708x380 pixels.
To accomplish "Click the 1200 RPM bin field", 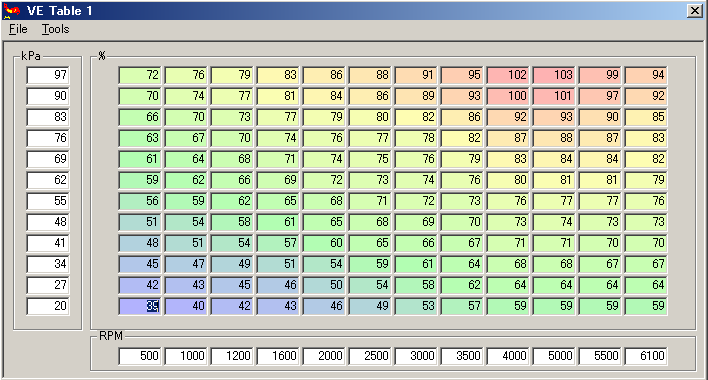I will click(232, 356).
